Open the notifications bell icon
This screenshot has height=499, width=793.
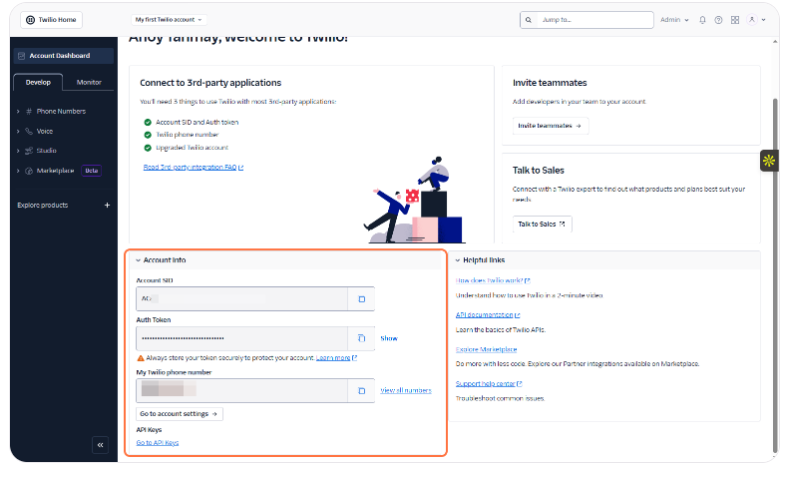702,20
